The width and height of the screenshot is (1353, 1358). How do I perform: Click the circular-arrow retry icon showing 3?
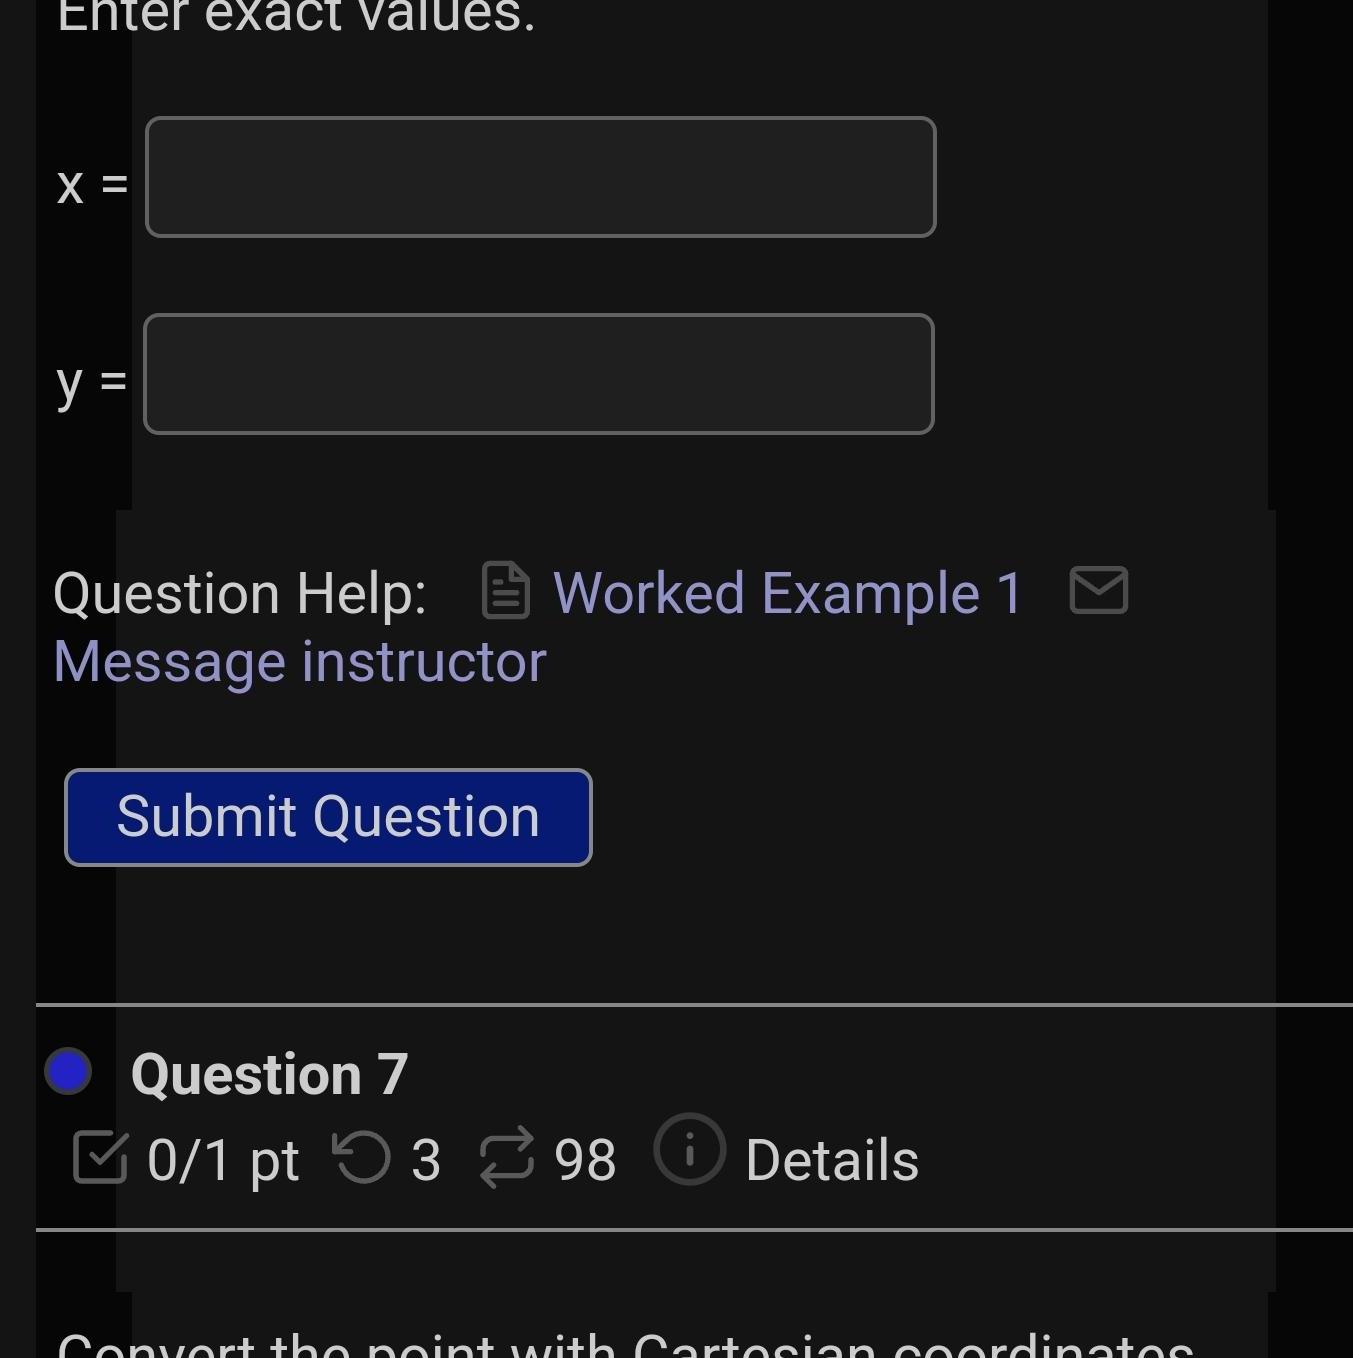point(364,1159)
